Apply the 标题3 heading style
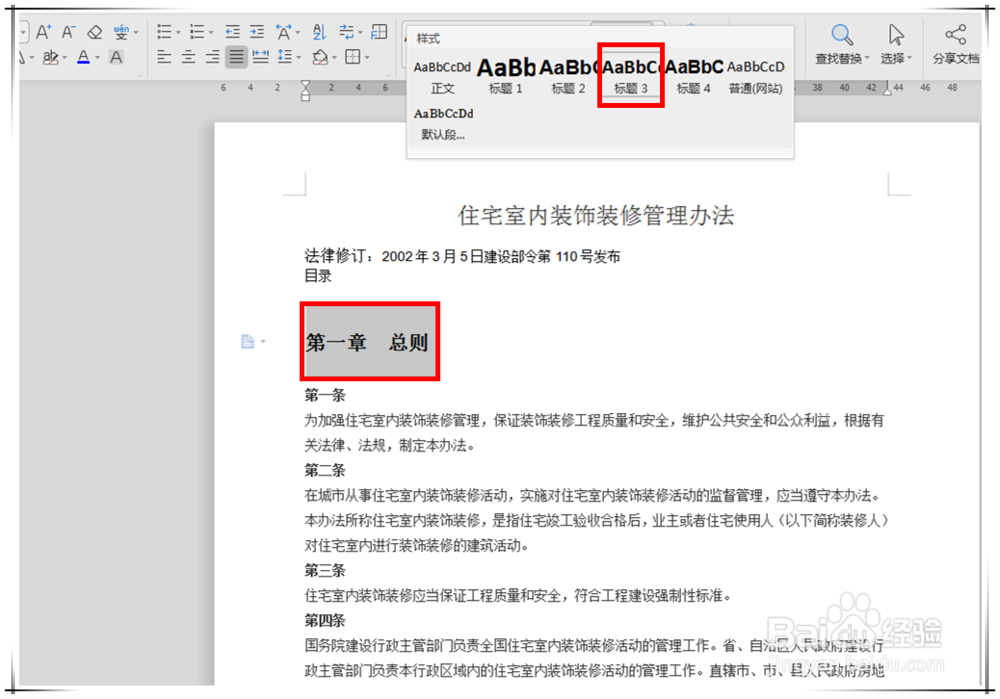The height and width of the screenshot is (699, 1000). (629, 72)
